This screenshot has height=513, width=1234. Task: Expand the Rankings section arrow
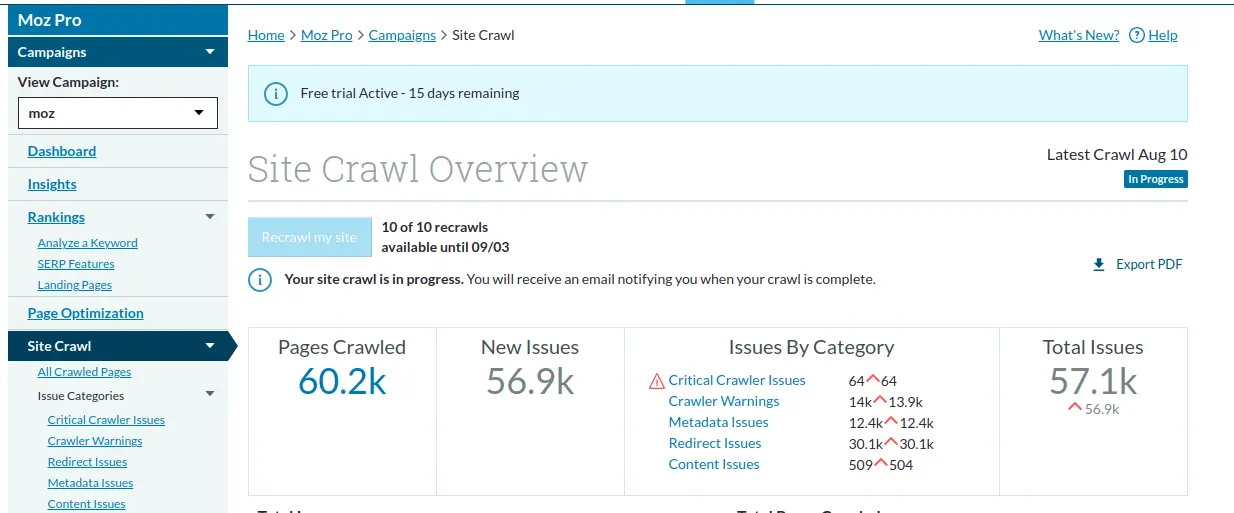coord(210,217)
